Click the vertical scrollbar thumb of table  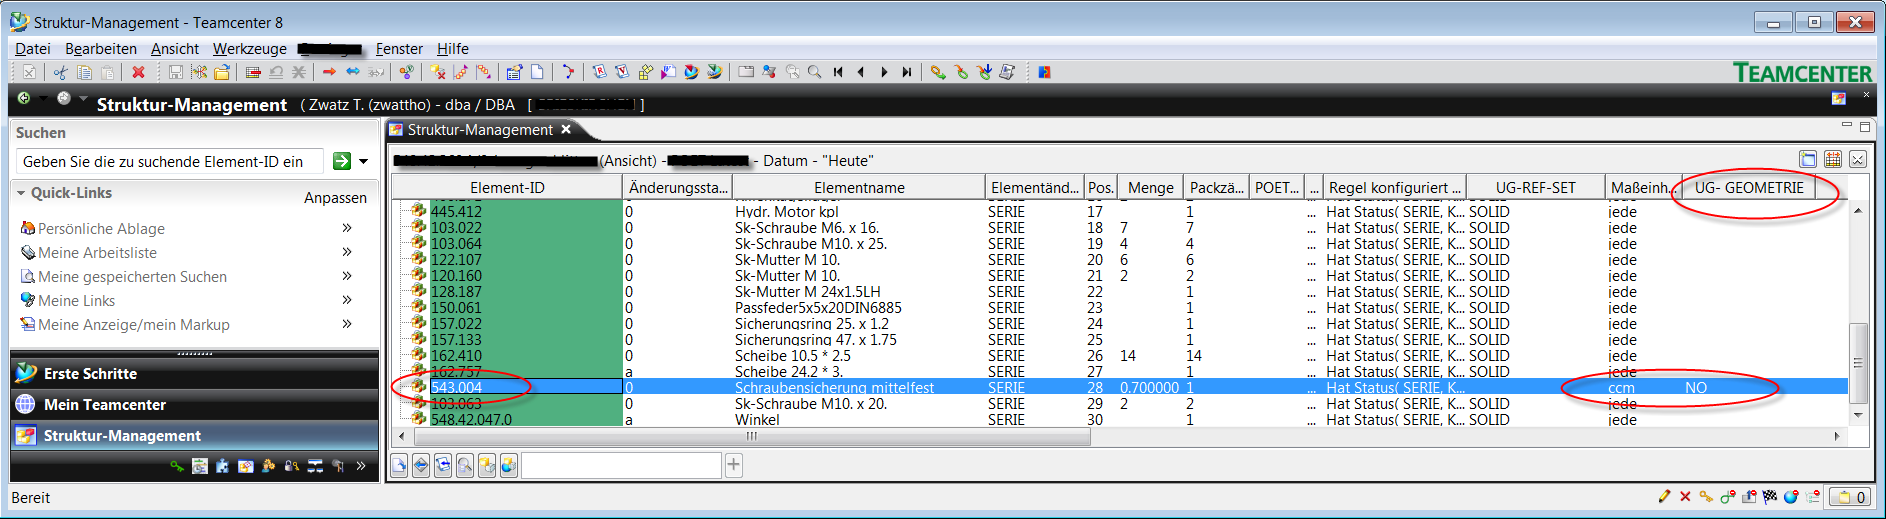[x=1858, y=362]
